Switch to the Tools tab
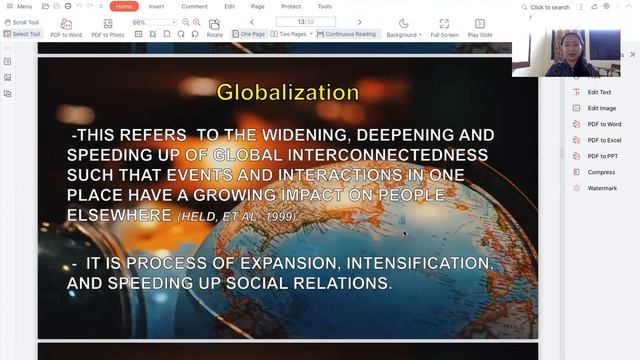 coord(324,7)
